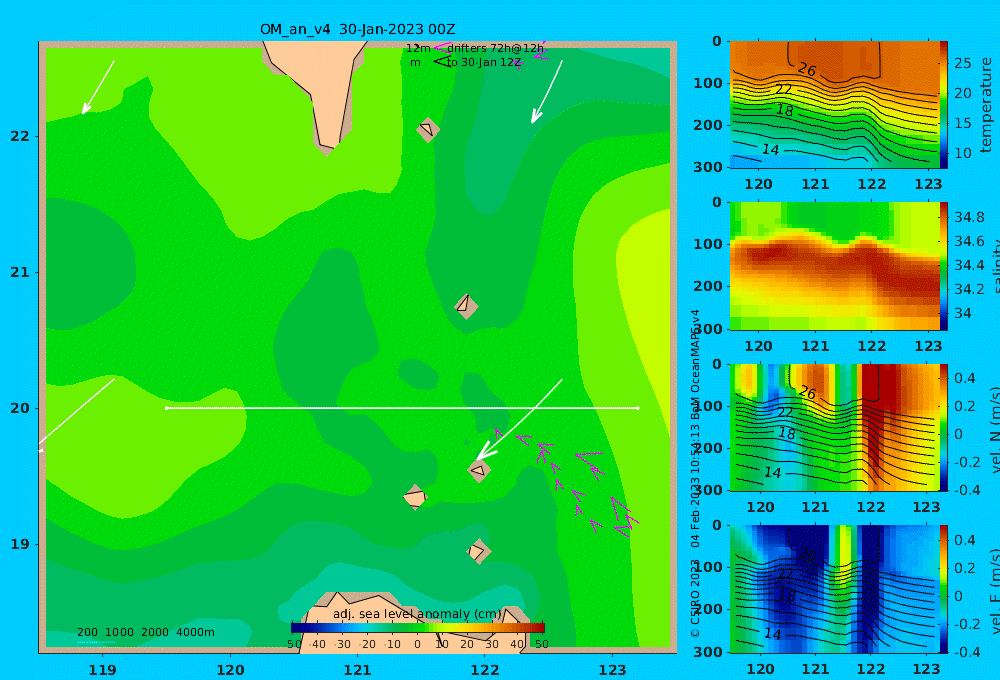Click latitude label 20 on the main map
Viewport: 1000px width, 680px height.
(x=20, y=408)
